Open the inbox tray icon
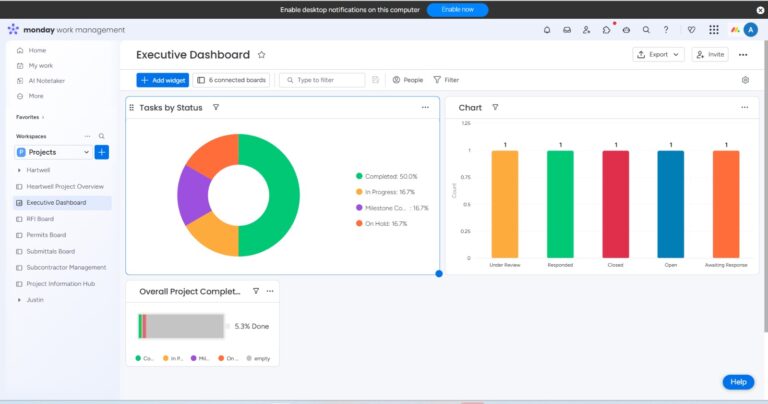The image size is (768, 404). click(567, 30)
